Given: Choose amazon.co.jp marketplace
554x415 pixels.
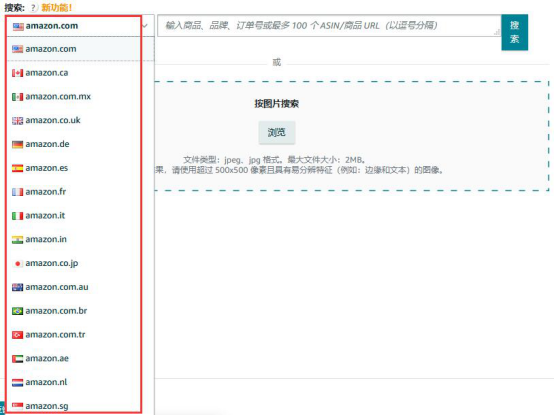Looking at the screenshot, I should (x=81, y=263).
